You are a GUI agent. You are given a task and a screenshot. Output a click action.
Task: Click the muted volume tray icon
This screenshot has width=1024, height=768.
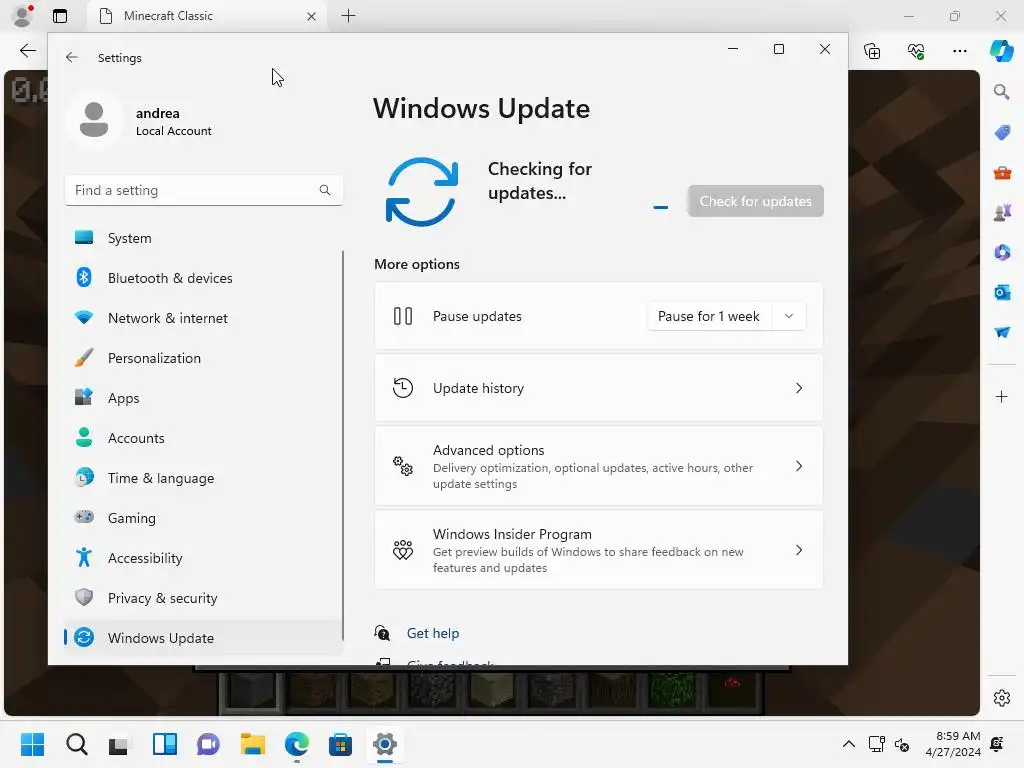pyautogui.click(x=902, y=744)
